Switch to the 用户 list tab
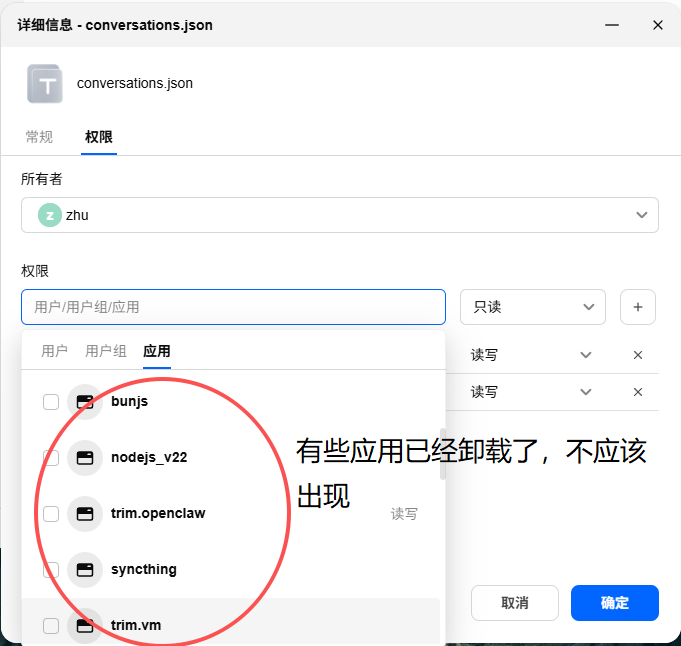 [x=54, y=351]
